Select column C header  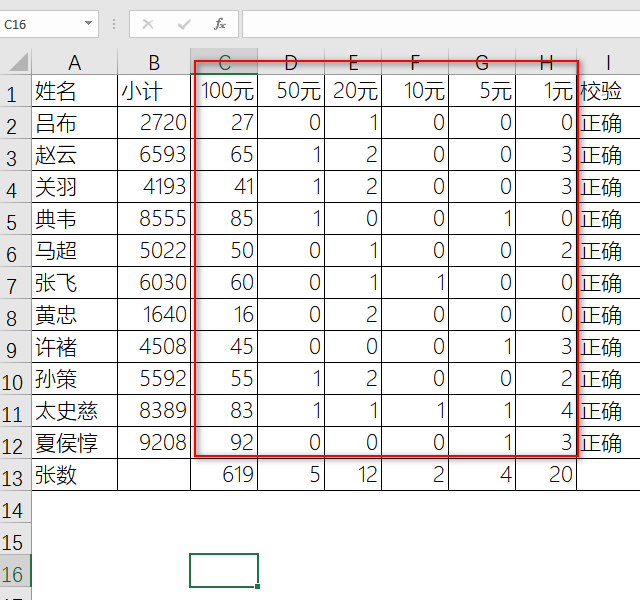point(224,62)
